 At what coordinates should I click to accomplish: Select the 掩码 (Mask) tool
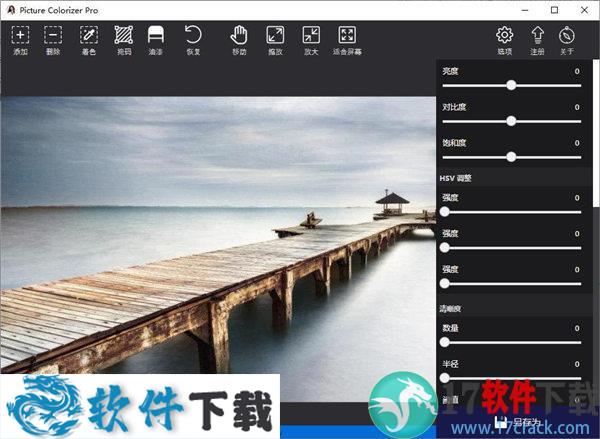[123, 36]
